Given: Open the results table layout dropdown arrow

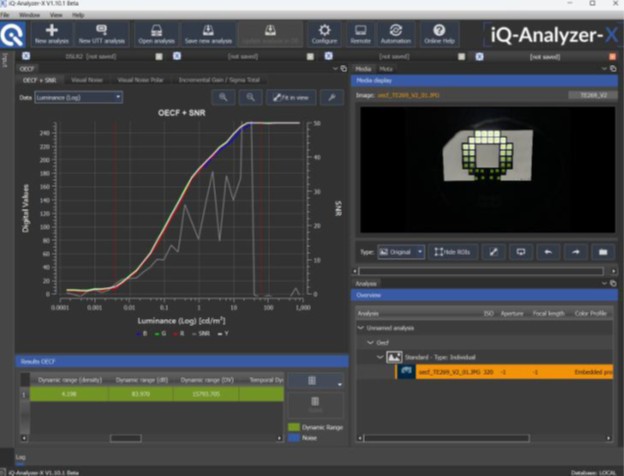Looking at the screenshot, I should click(x=339, y=384).
